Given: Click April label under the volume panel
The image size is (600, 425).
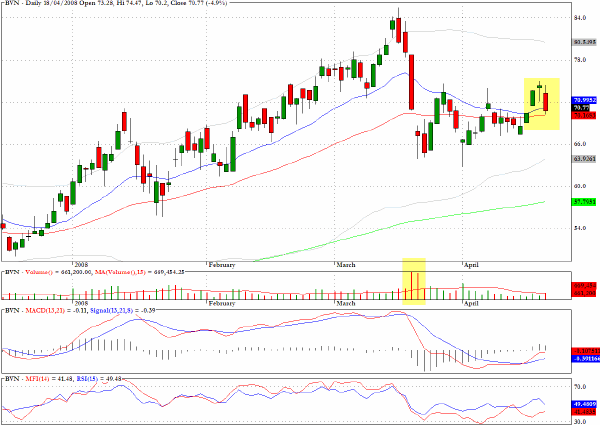Looking at the screenshot, I should click(x=471, y=303).
